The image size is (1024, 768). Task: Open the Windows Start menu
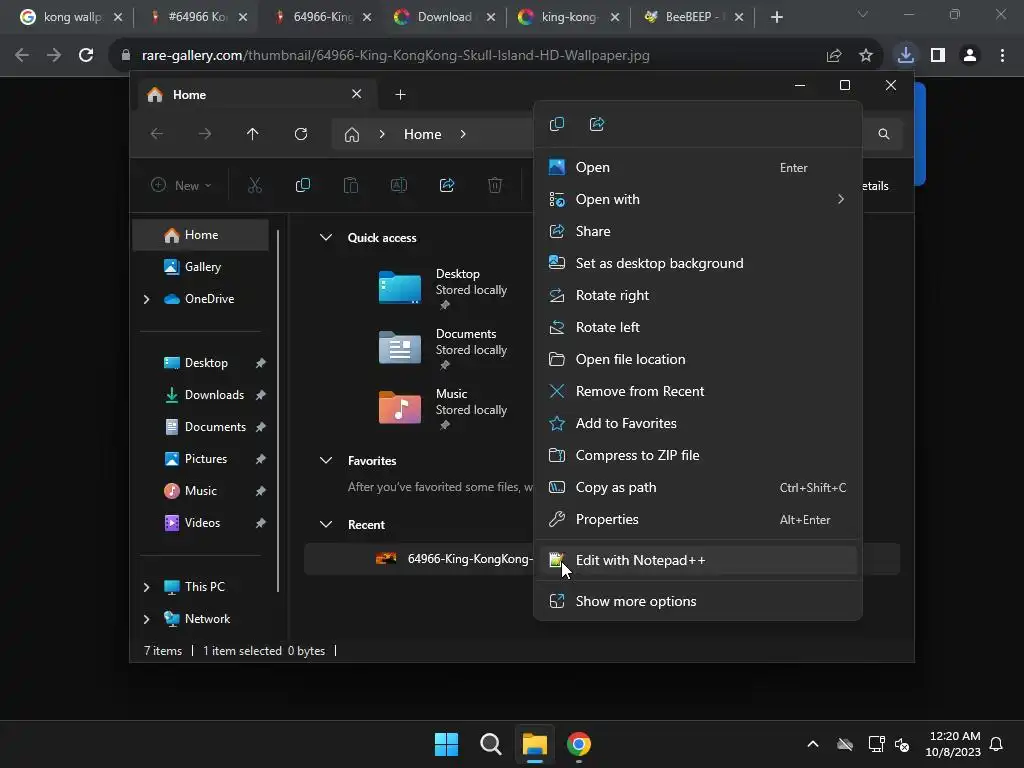pos(447,744)
